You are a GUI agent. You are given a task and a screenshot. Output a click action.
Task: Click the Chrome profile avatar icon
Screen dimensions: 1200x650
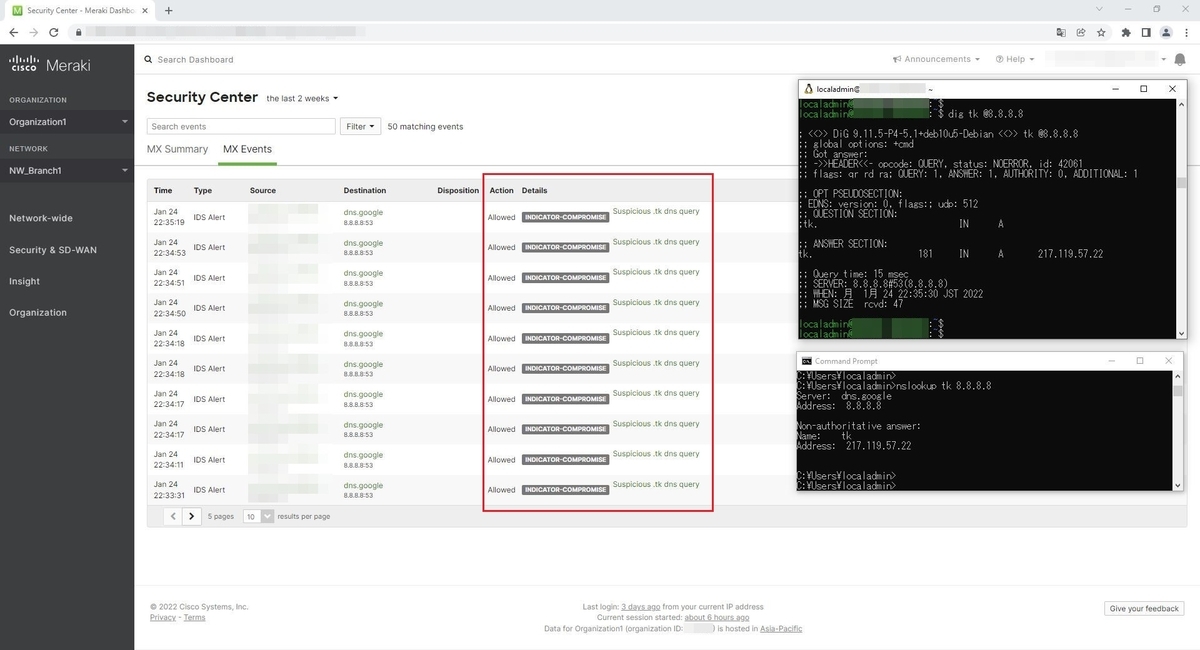tap(1165, 32)
